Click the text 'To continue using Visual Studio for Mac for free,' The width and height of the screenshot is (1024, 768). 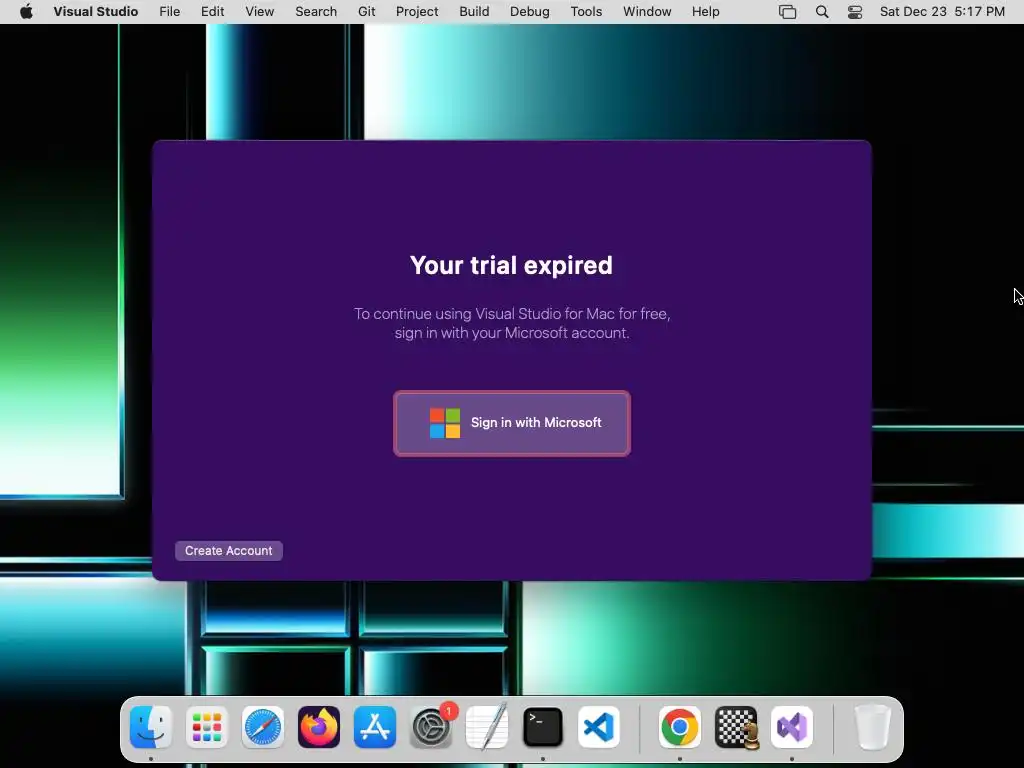[x=512, y=313]
